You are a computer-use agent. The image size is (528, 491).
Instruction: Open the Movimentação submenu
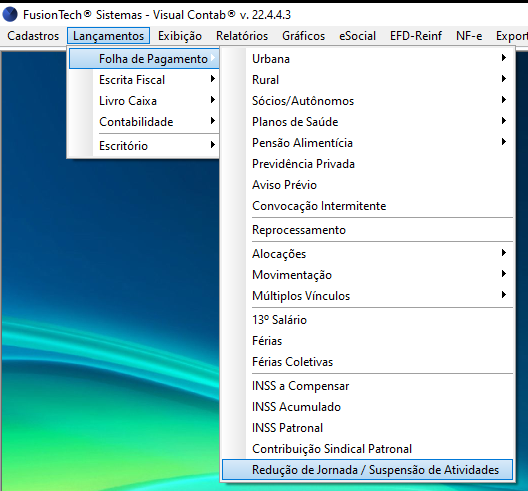pos(367,275)
